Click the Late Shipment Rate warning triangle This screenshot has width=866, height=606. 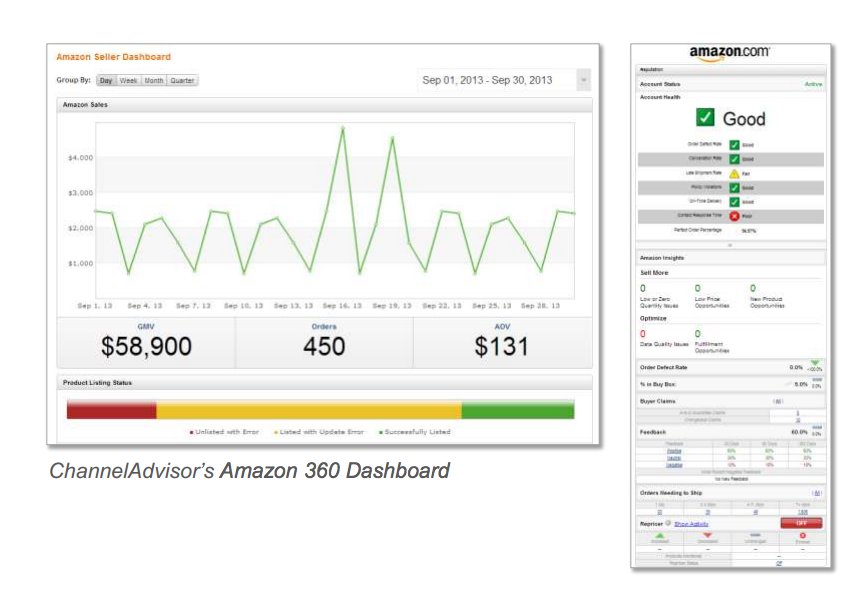tap(734, 173)
